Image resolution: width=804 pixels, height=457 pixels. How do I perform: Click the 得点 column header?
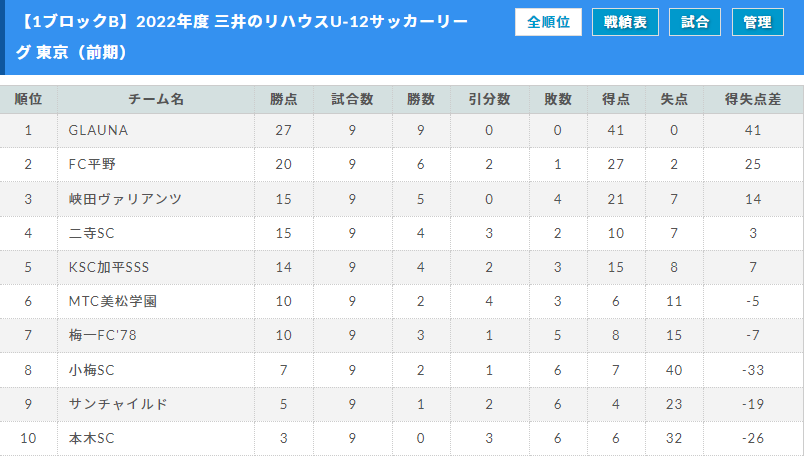point(616,100)
